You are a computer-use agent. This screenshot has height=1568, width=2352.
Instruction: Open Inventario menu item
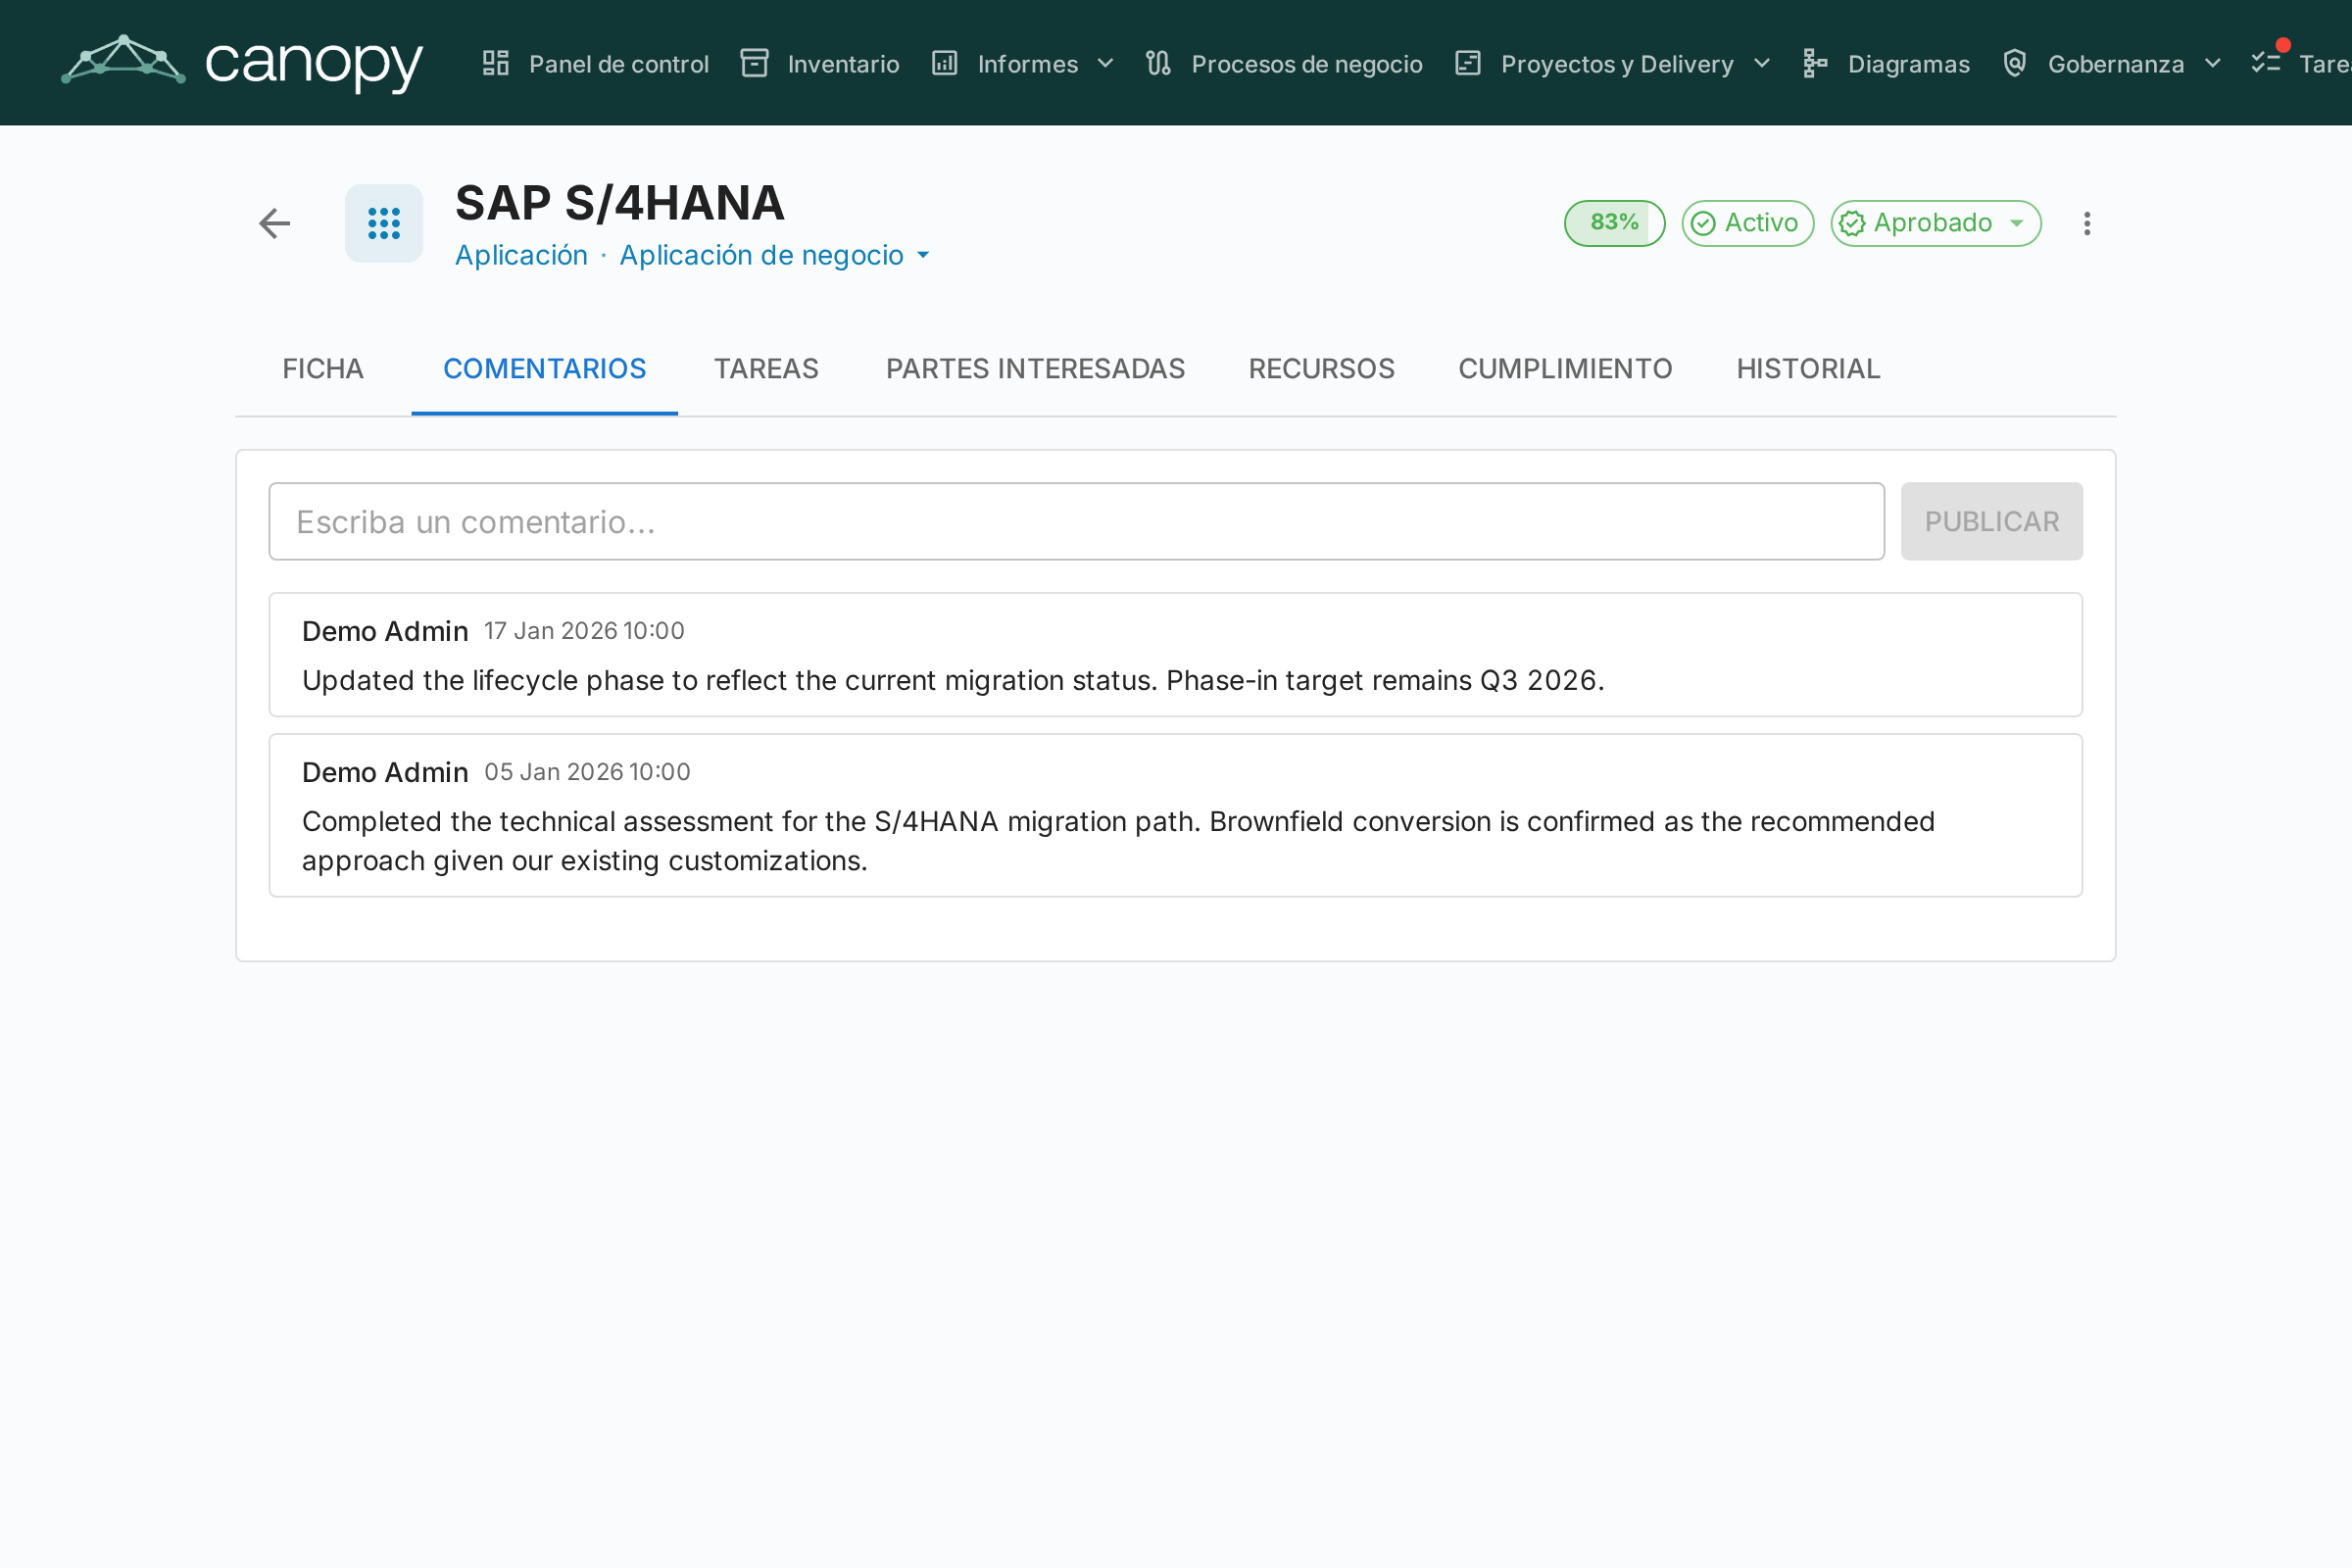[x=820, y=63]
